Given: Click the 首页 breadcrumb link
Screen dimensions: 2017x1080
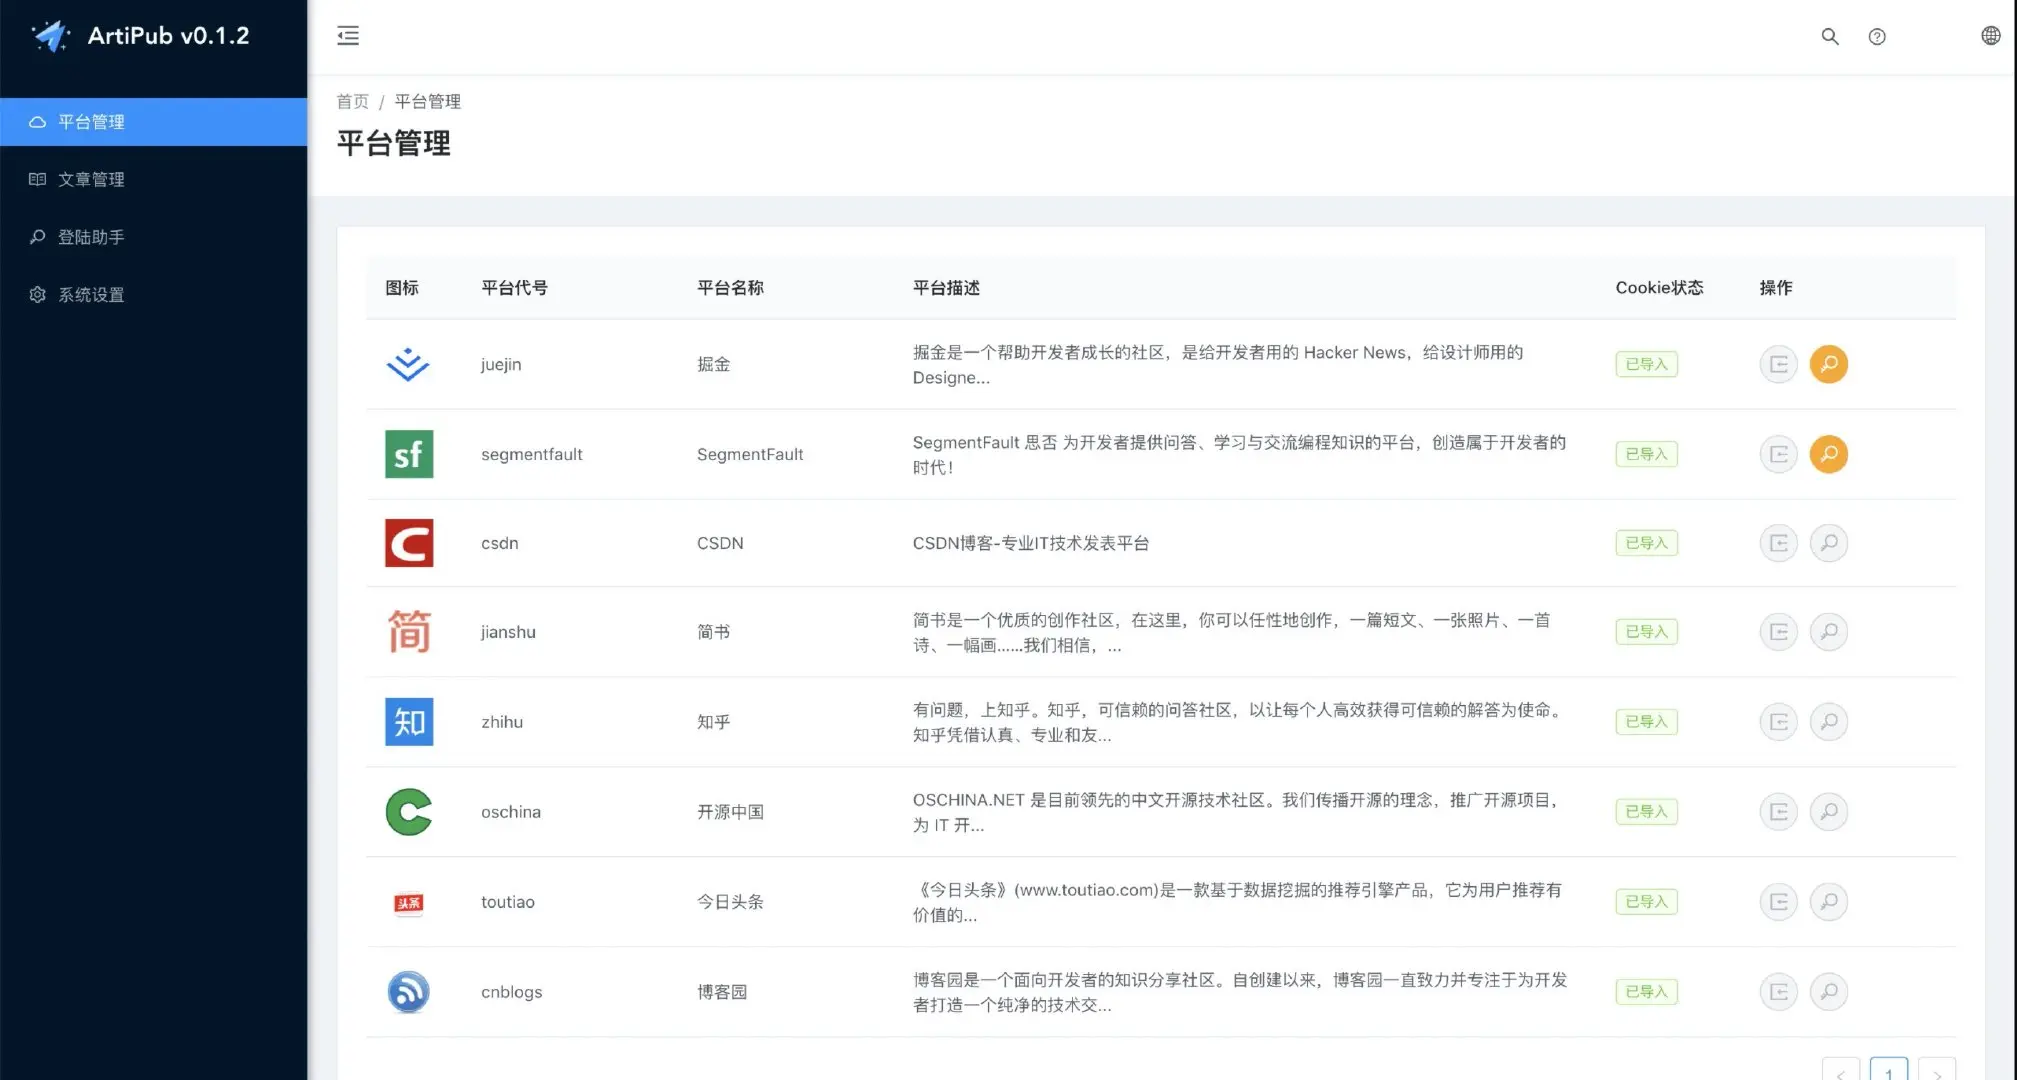Looking at the screenshot, I should click(x=352, y=101).
